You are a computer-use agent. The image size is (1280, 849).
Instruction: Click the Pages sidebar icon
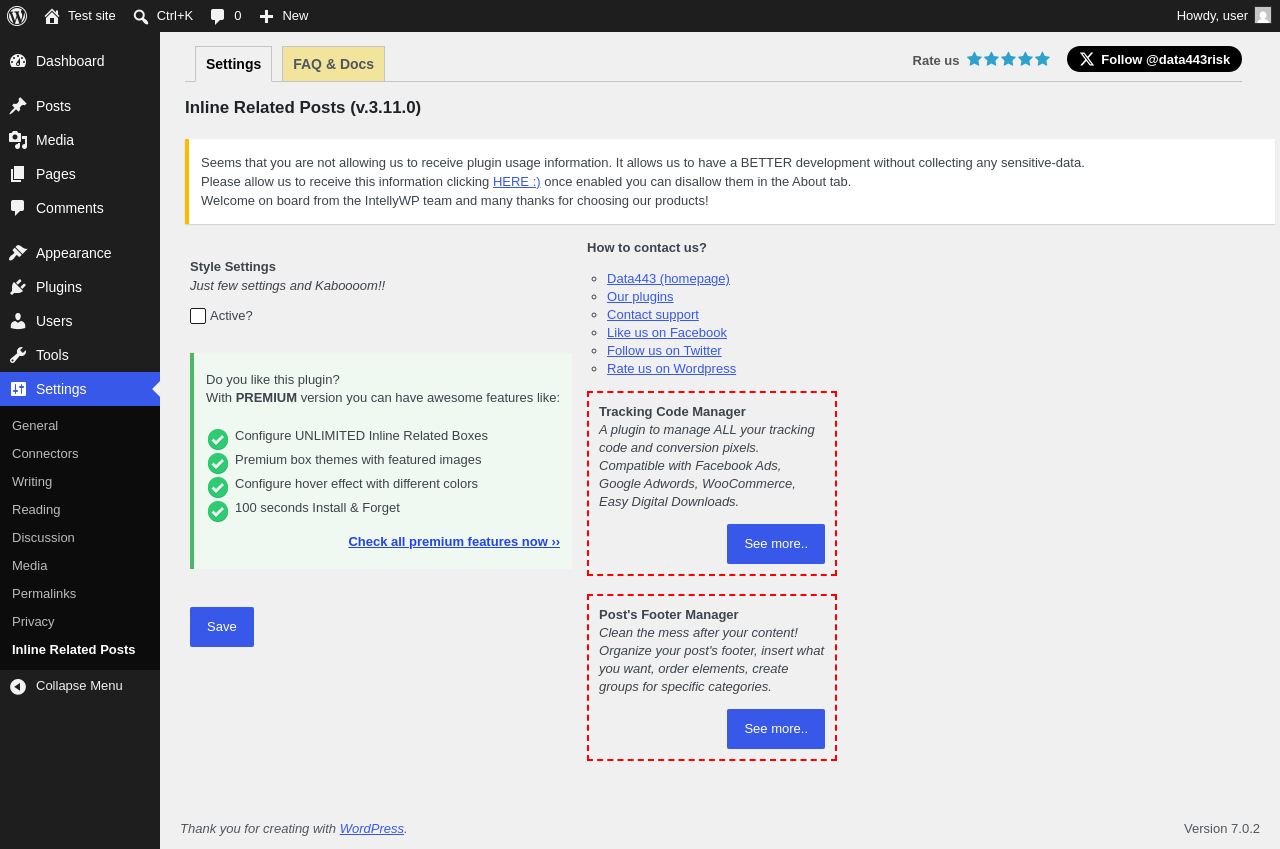tap(18, 174)
